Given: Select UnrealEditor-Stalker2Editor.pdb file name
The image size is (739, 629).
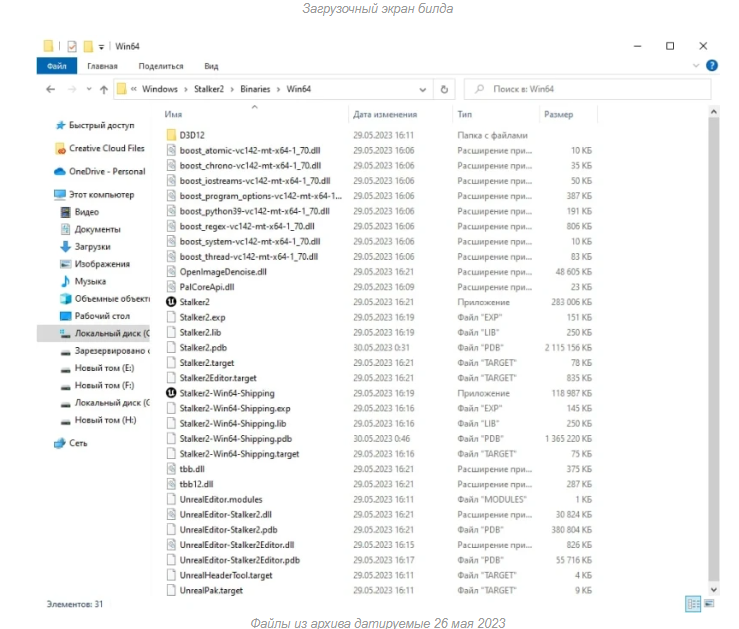Looking at the screenshot, I should coord(239,560).
